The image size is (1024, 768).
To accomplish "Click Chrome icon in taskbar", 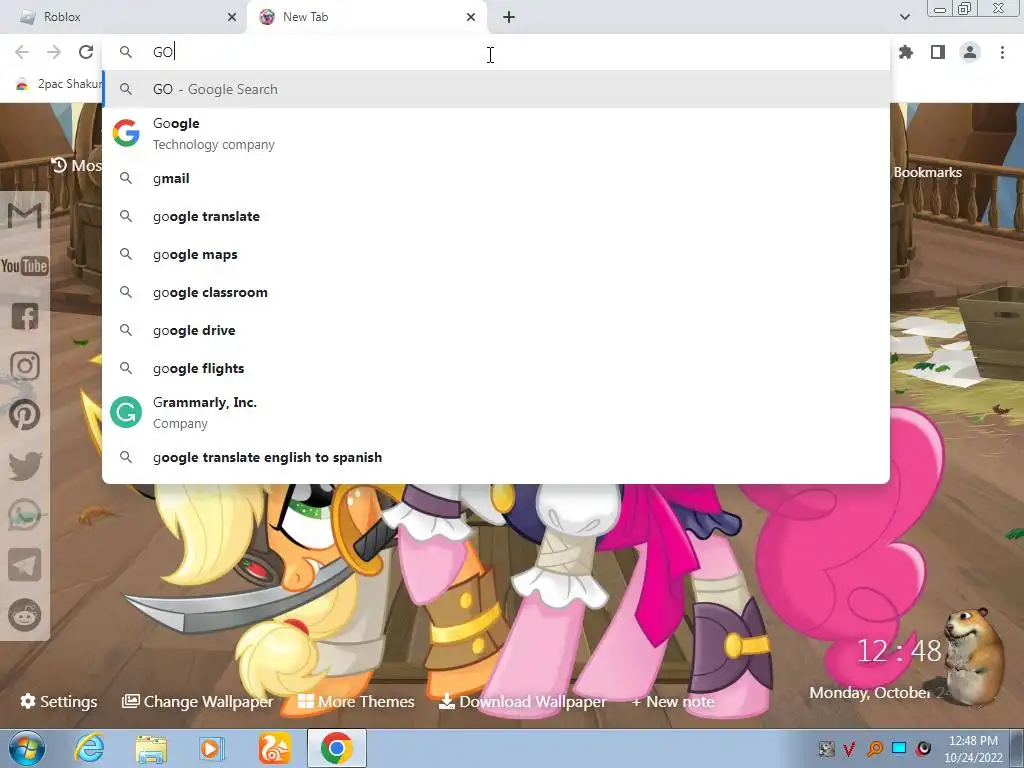I will coord(336,748).
